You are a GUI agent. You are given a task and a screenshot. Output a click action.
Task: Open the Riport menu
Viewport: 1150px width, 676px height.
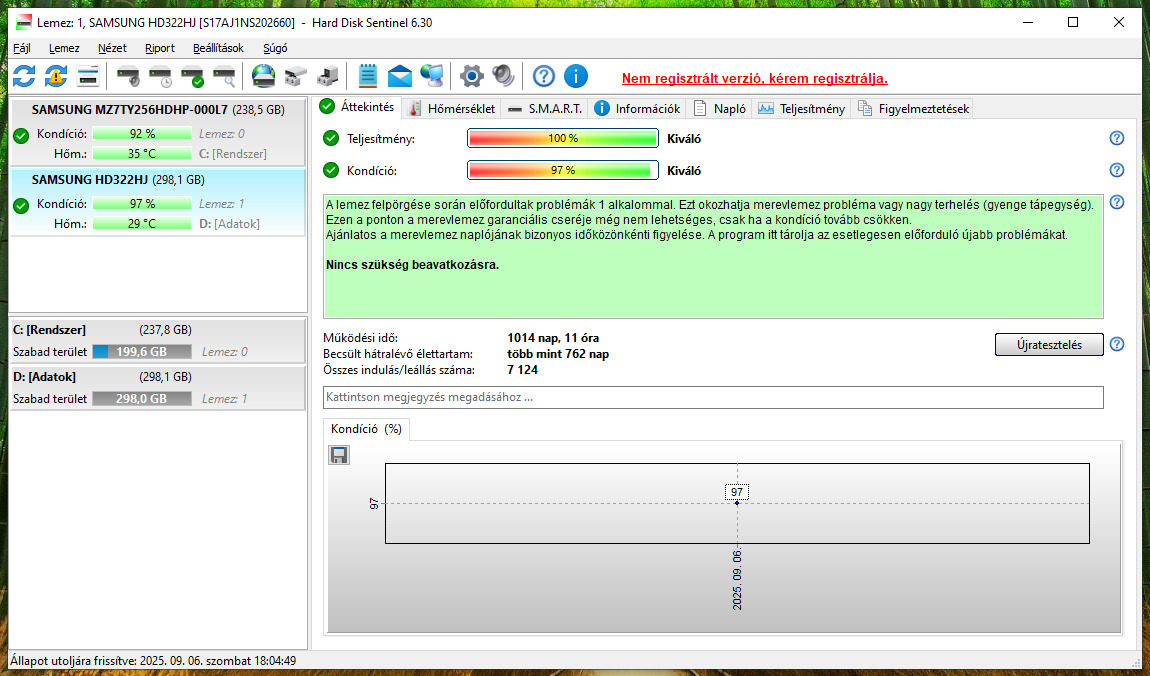[x=160, y=48]
